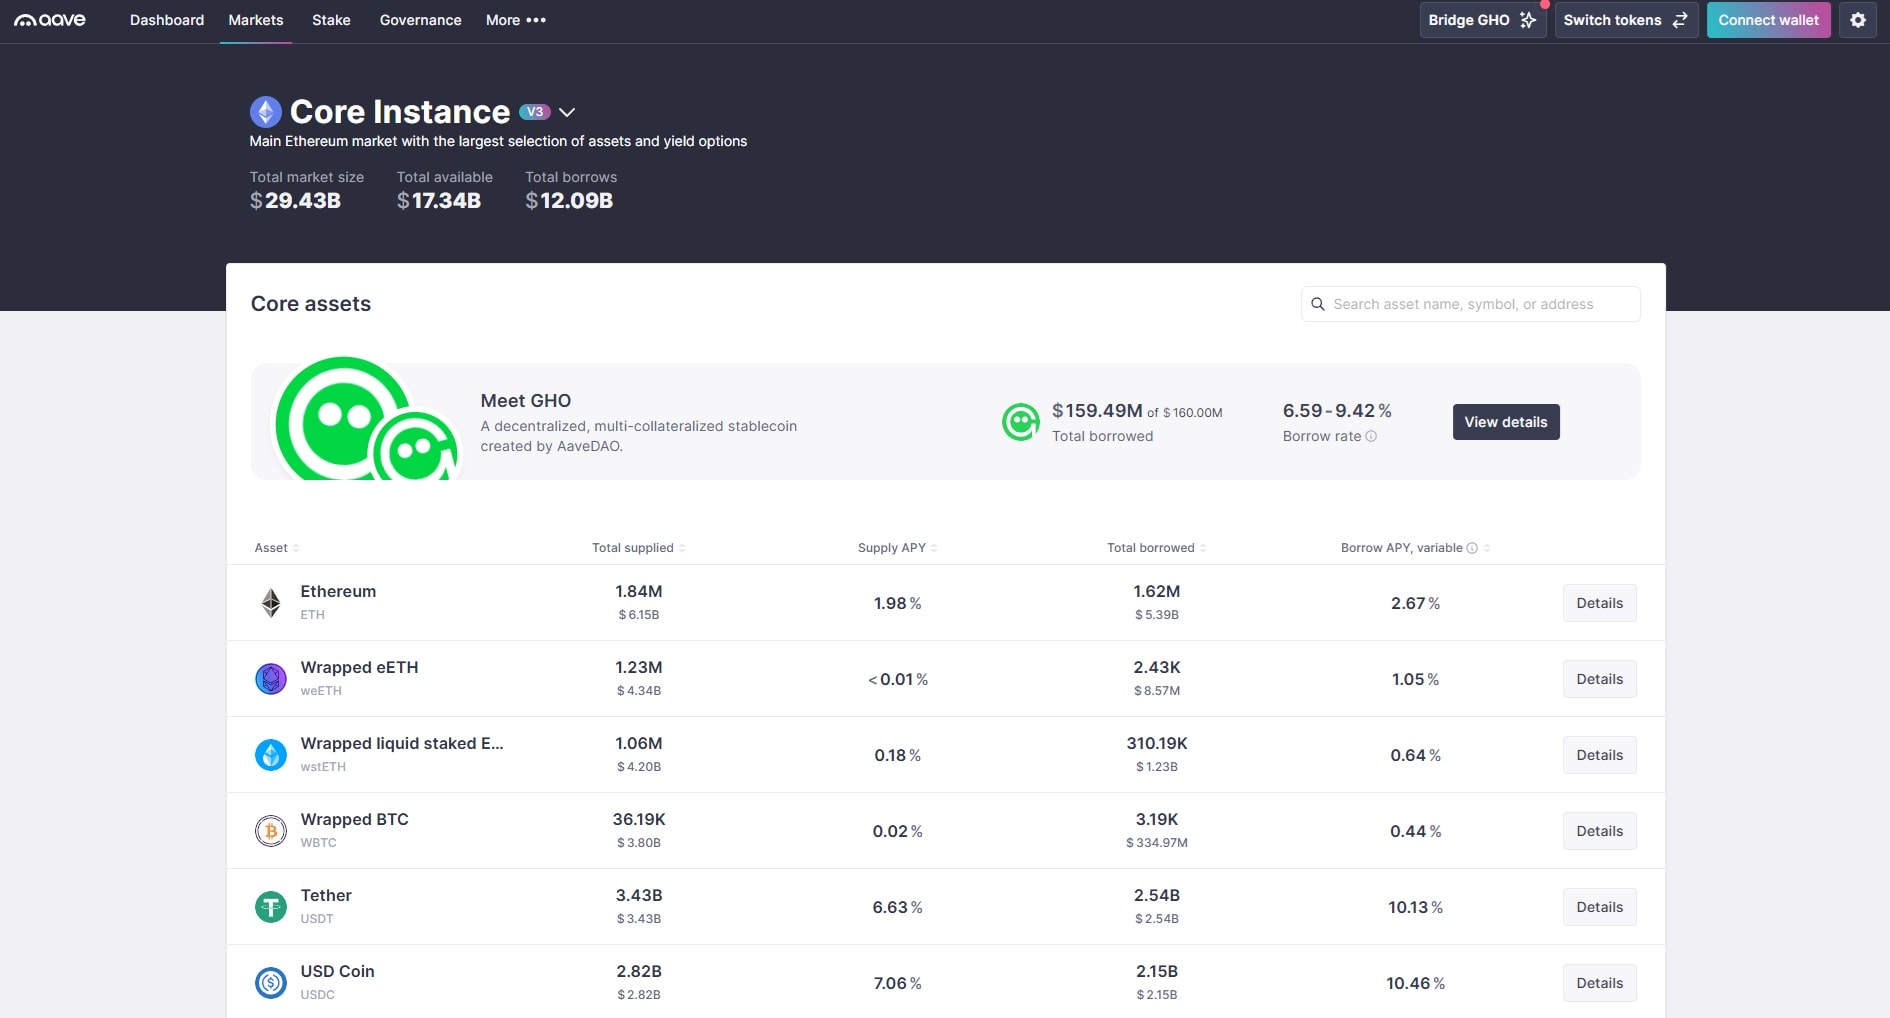Click the Wrapped BTC asset name
This screenshot has width=1890, height=1018.
pyautogui.click(x=354, y=819)
